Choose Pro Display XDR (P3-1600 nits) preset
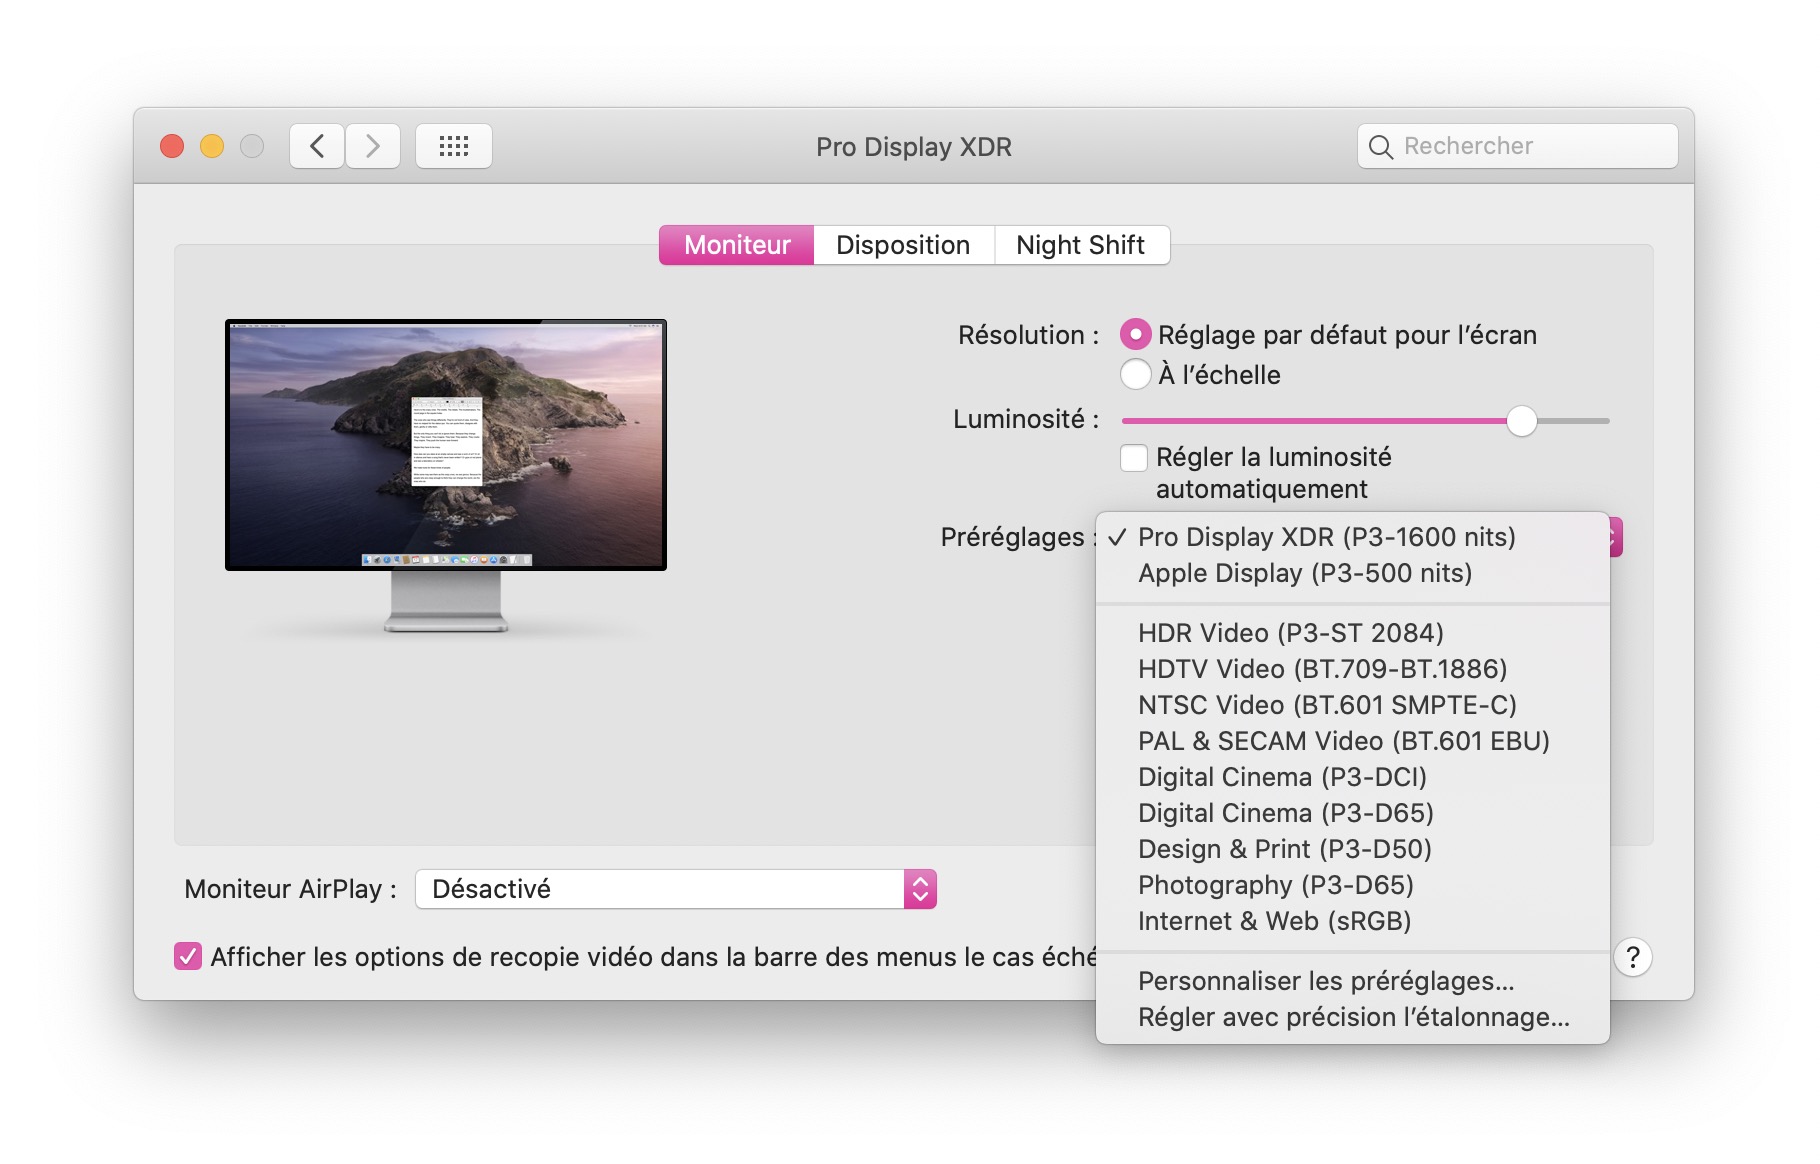This screenshot has width=1820, height=1164. coord(1353,537)
